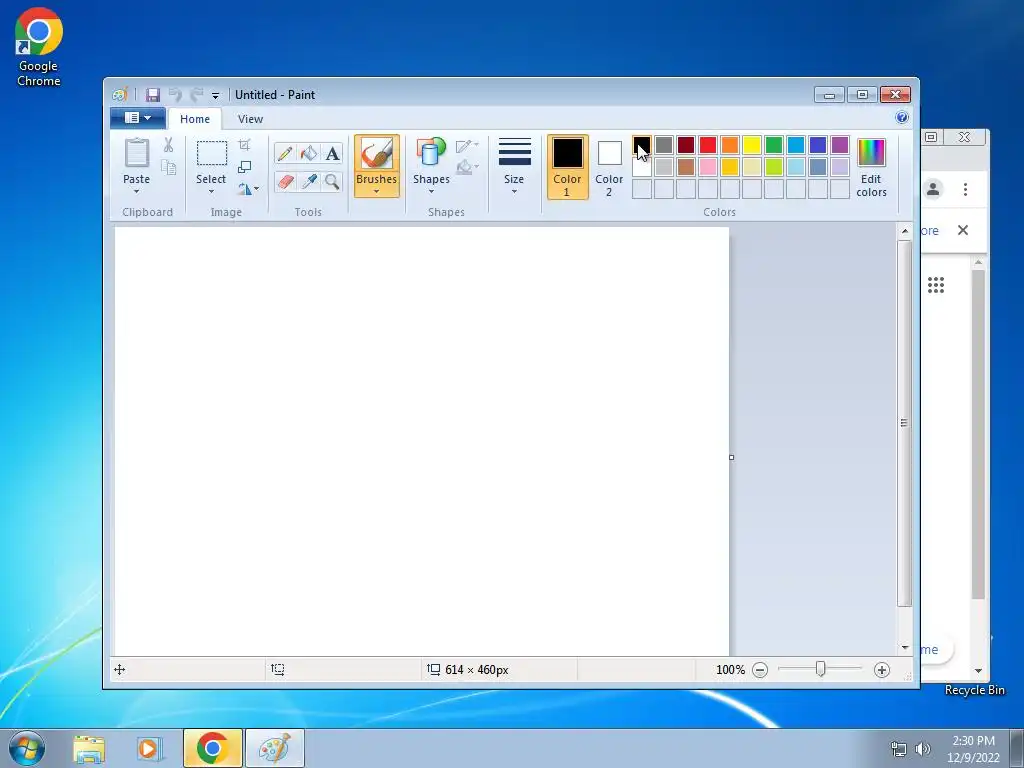Pick the green color swatch
The image size is (1024, 768).
[x=774, y=145]
